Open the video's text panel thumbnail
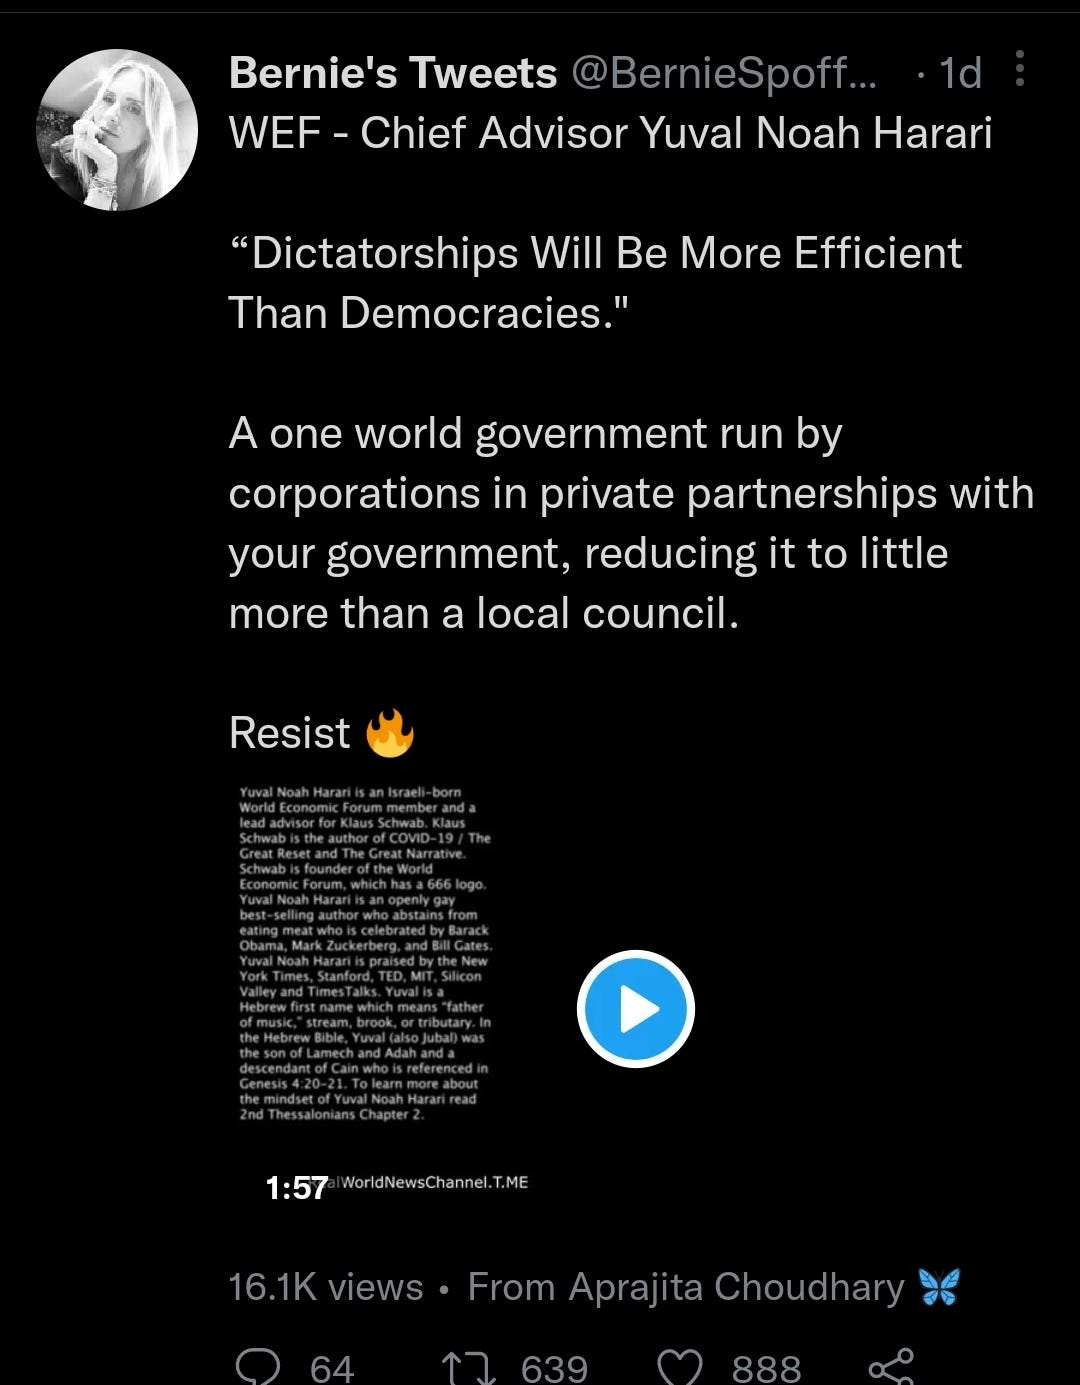This screenshot has height=1385, width=1080. click(x=365, y=953)
